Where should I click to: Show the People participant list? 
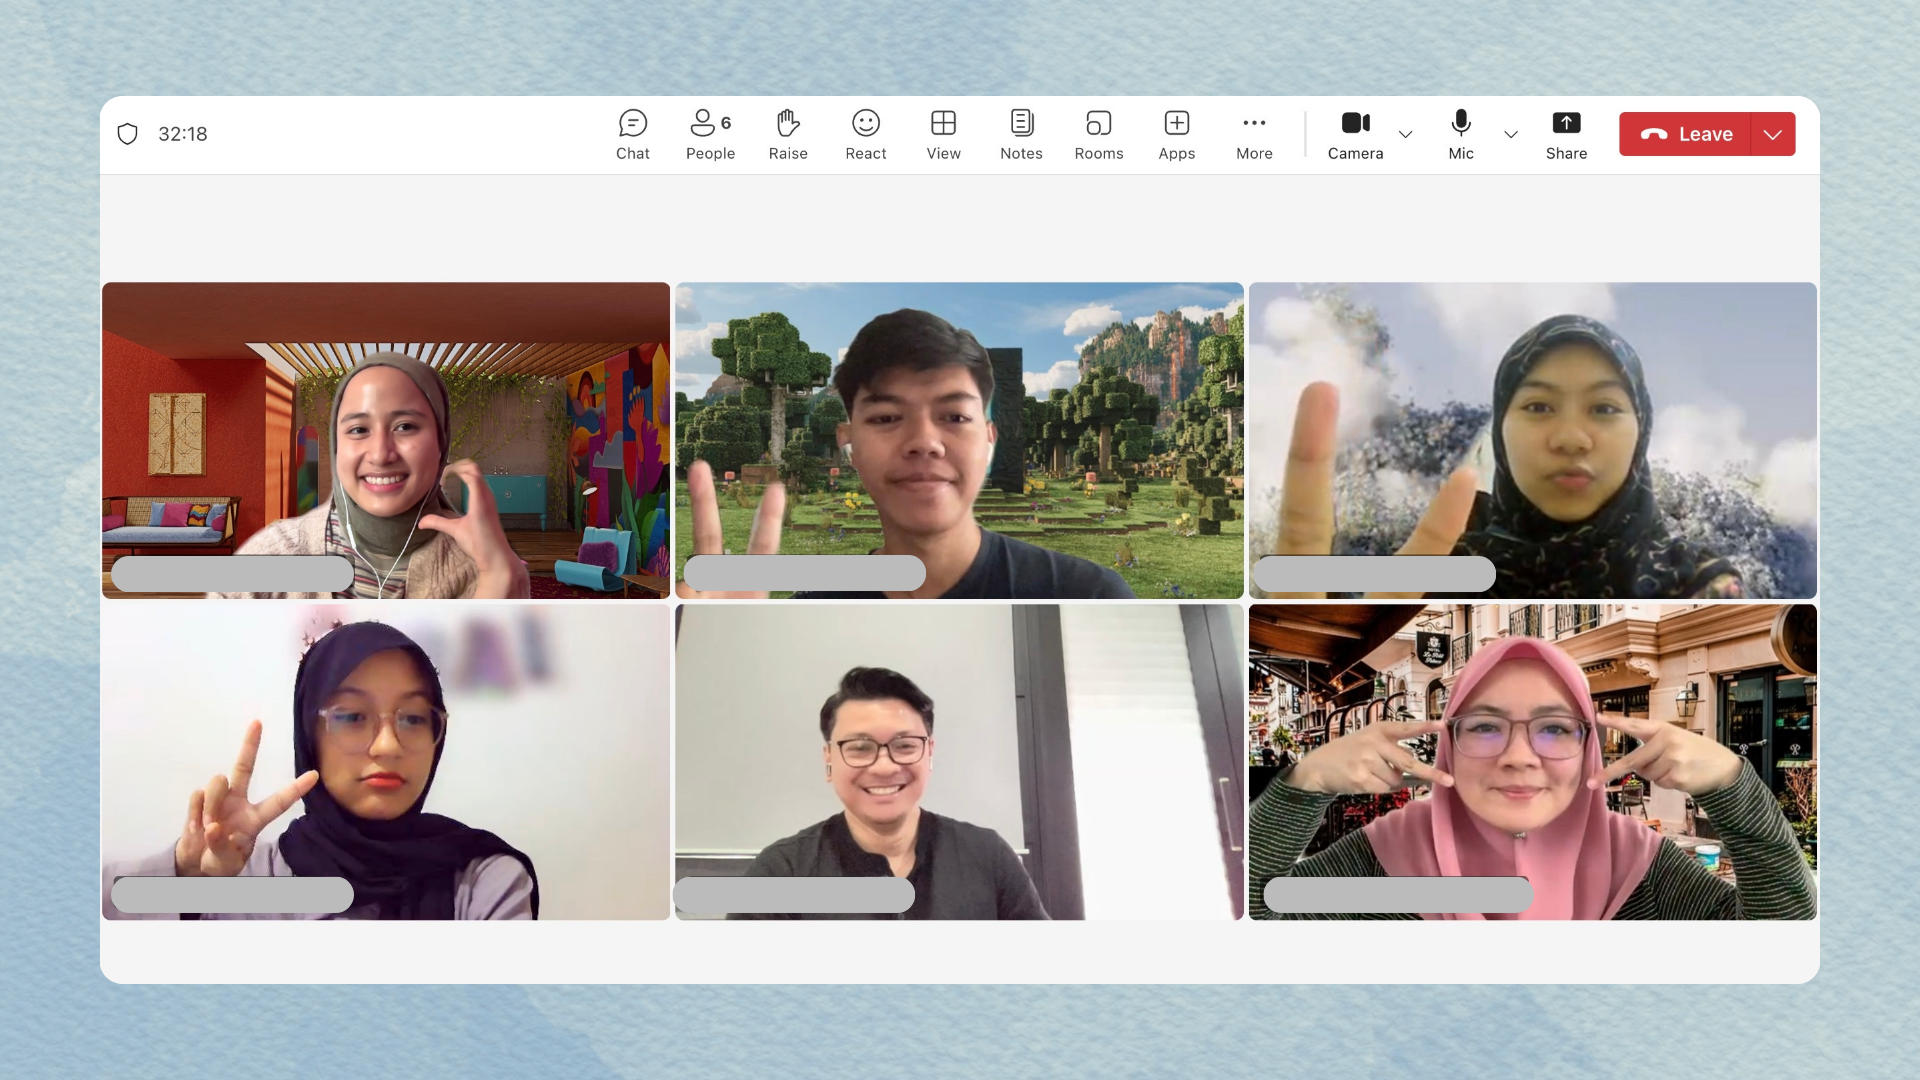point(710,134)
